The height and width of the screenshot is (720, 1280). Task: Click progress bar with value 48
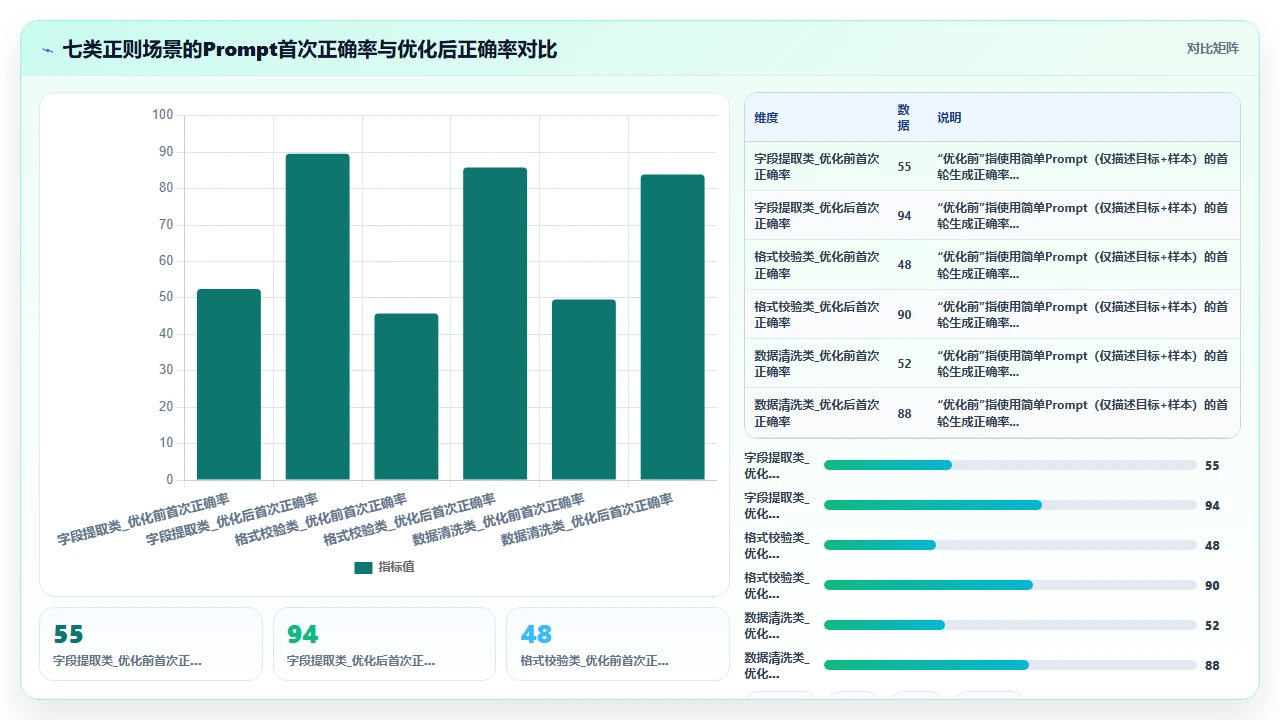(1010, 545)
